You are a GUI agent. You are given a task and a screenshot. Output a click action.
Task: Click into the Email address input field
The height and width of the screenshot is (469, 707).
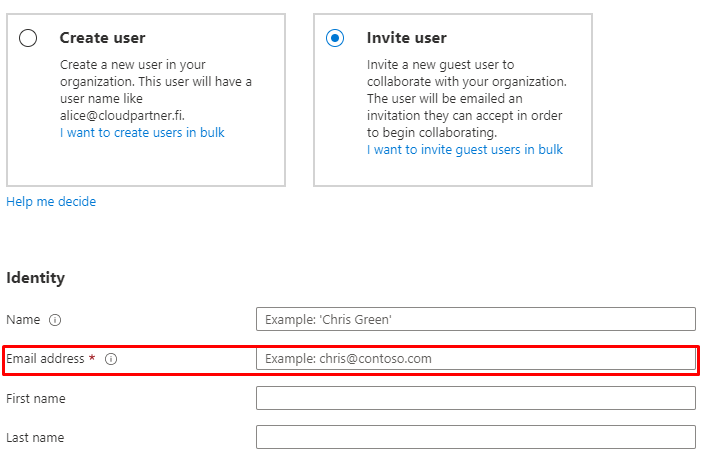tap(475, 358)
